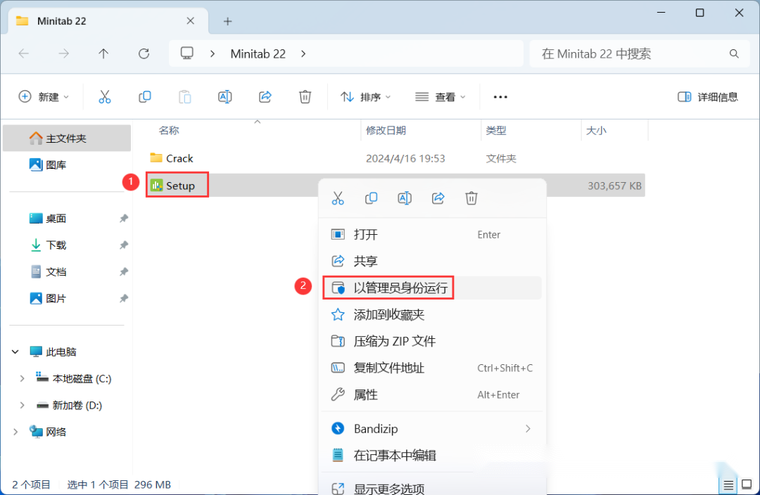This screenshot has height=495, width=760.
Task: Unpin 下载 using its pin icon
Action: pyautogui.click(x=124, y=245)
